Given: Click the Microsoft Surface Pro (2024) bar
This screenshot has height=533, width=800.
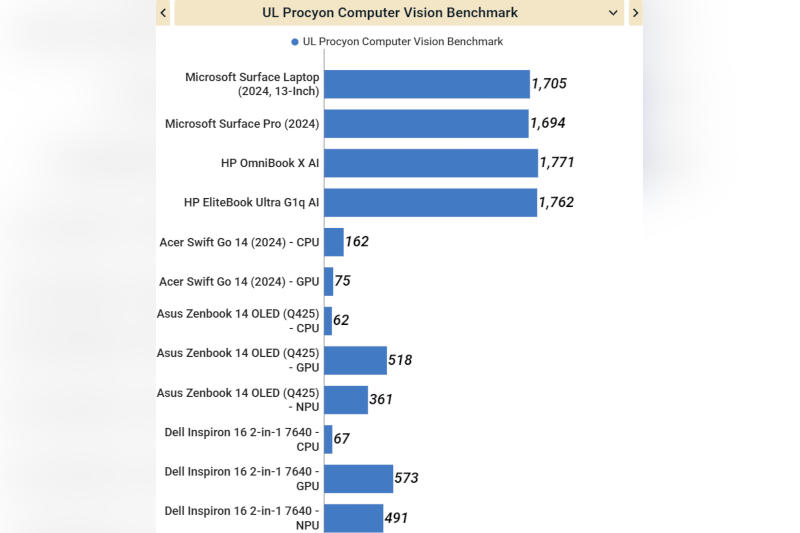Looking at the screenshot, I should pyautogui.click(x=426, y=124).
